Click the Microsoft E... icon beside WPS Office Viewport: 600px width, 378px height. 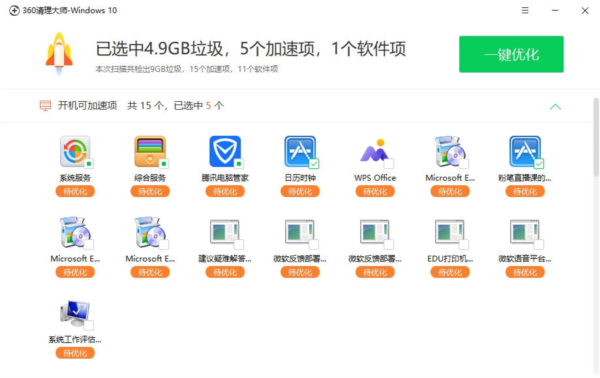pyautogui.click(x=450, y=151)
